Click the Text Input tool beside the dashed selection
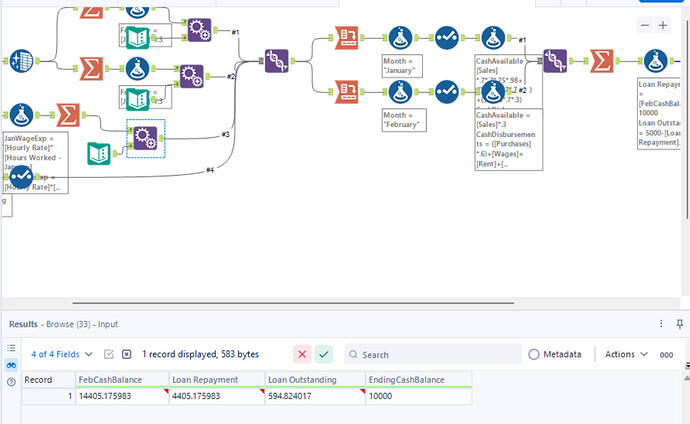 click(99, 153)
